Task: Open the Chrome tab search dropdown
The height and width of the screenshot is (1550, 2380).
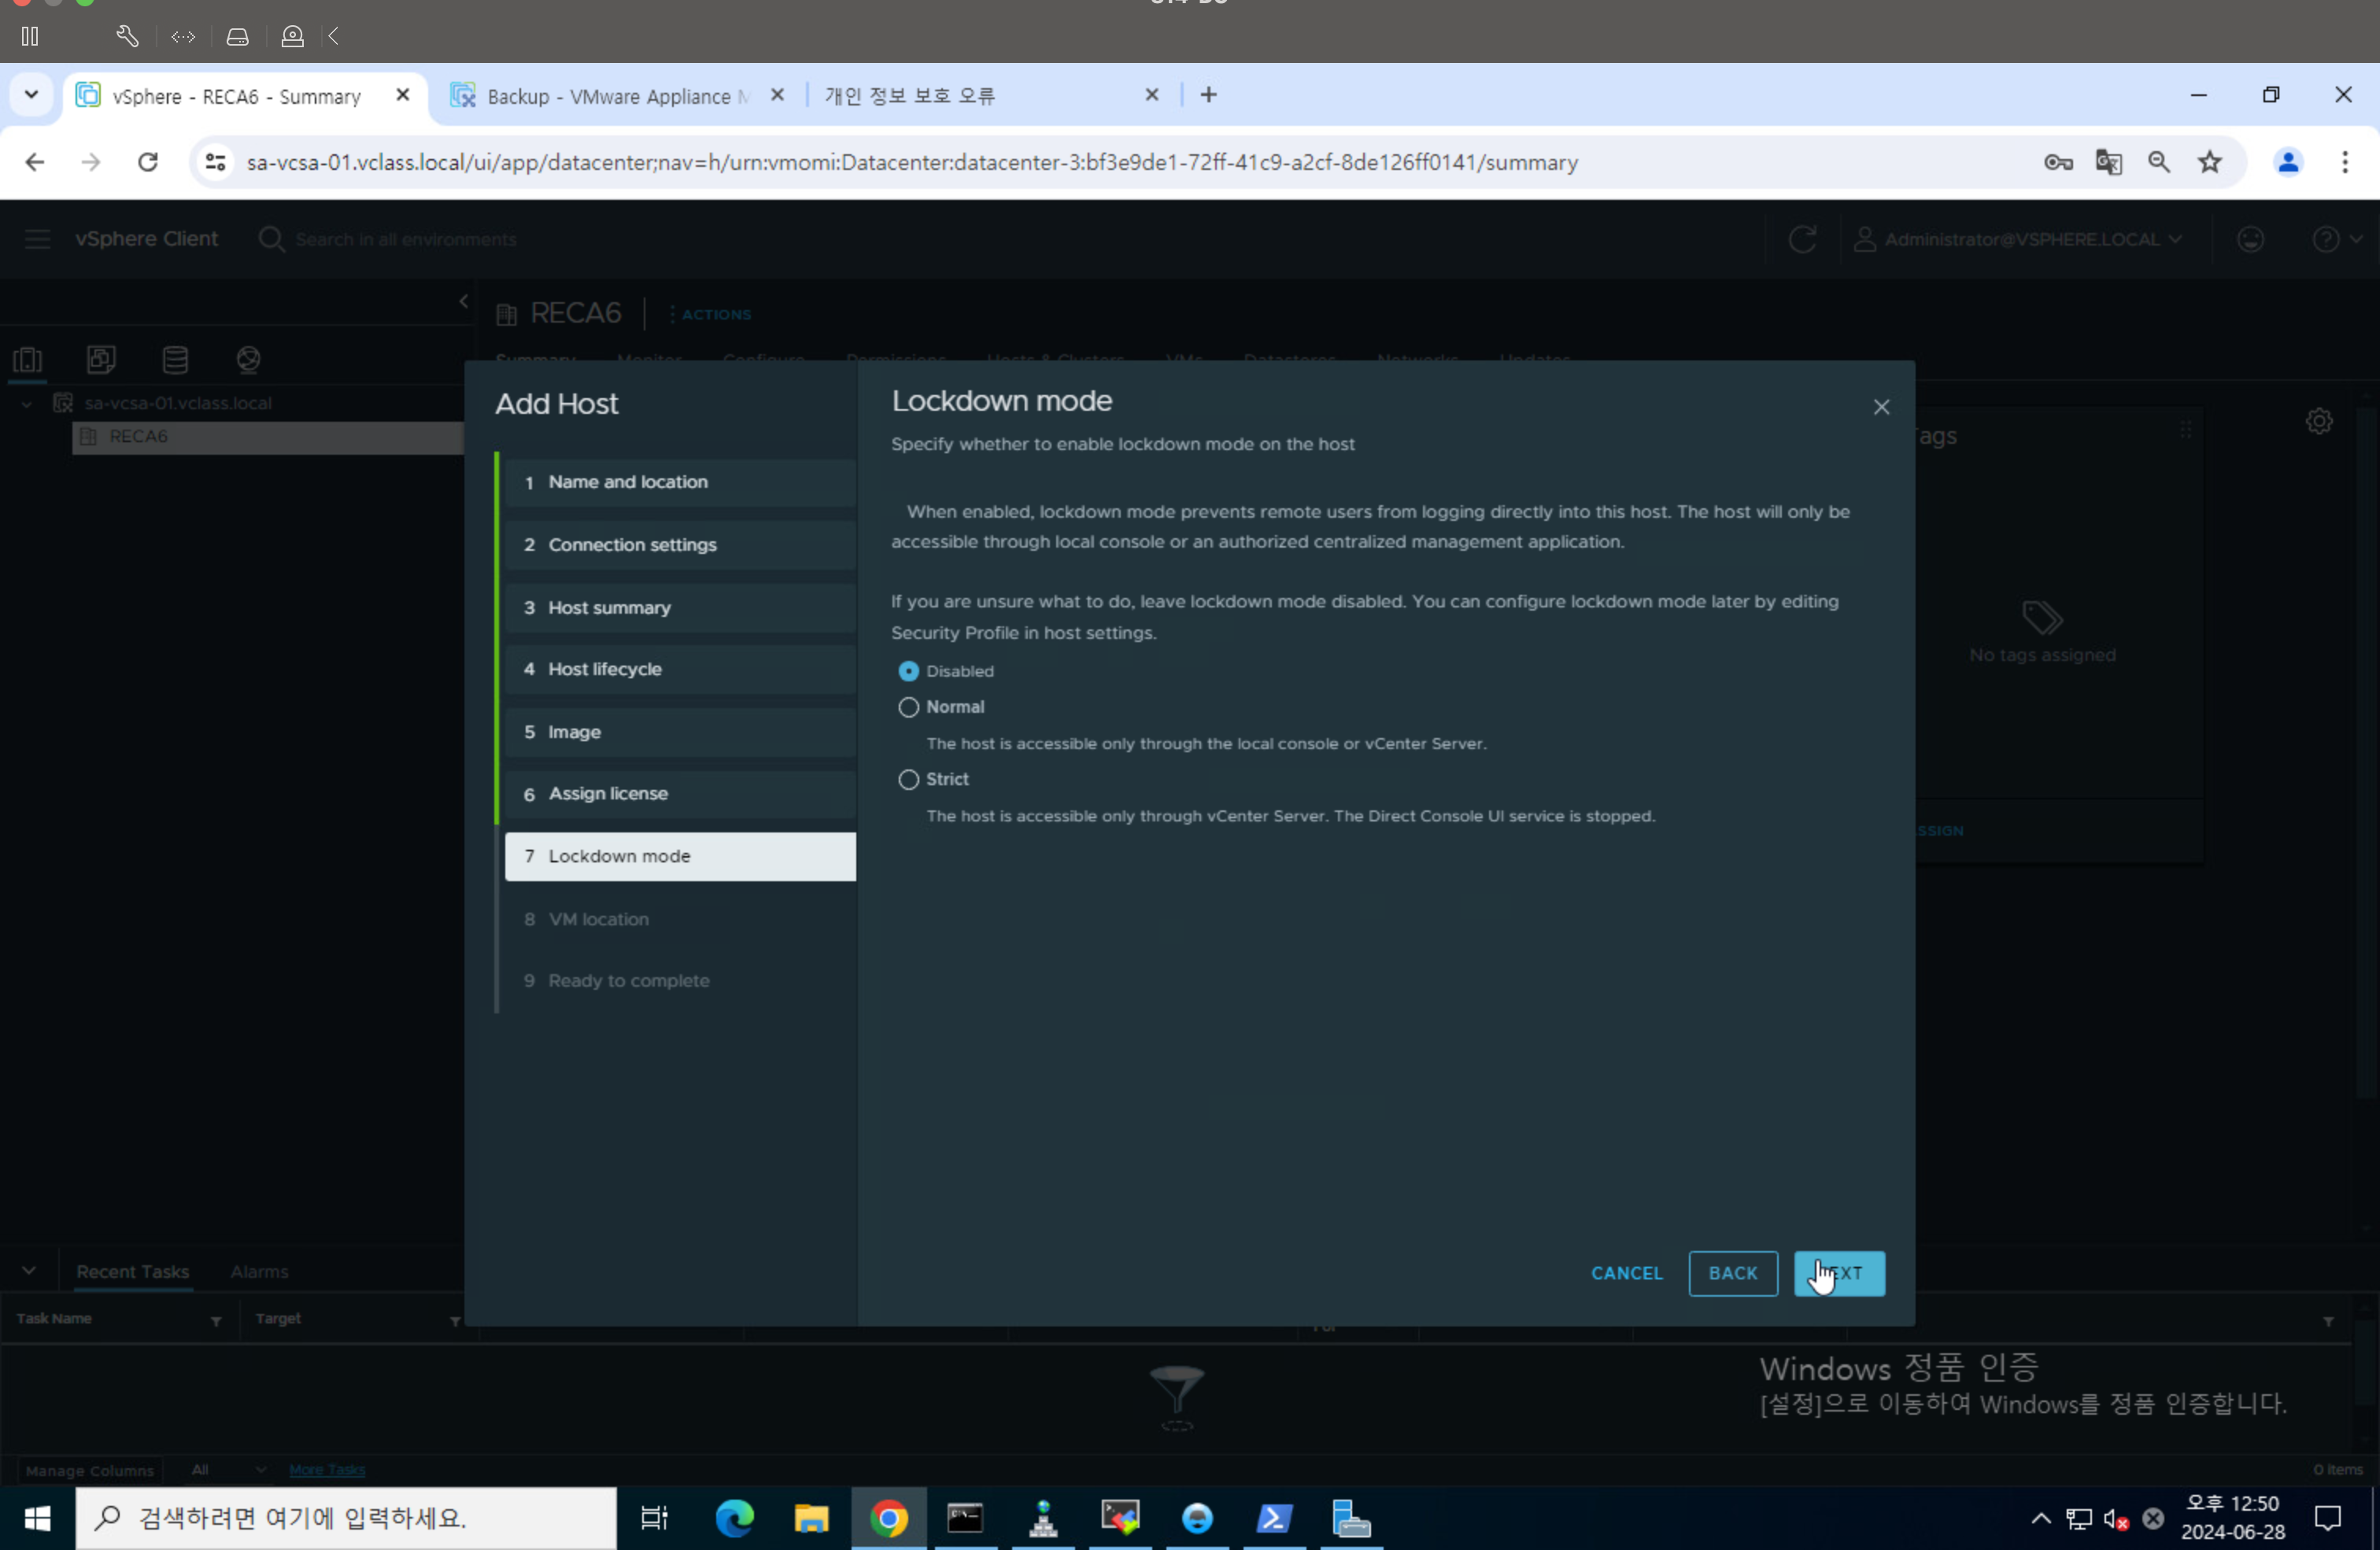Action: click(31, 95)
